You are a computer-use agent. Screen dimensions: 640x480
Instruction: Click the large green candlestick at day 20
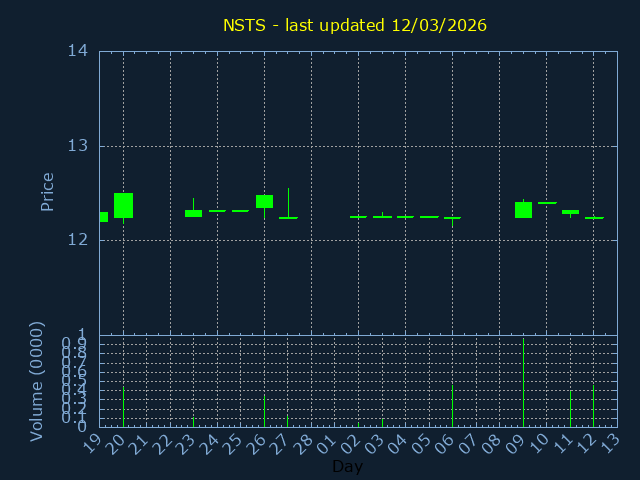(123, 205)
